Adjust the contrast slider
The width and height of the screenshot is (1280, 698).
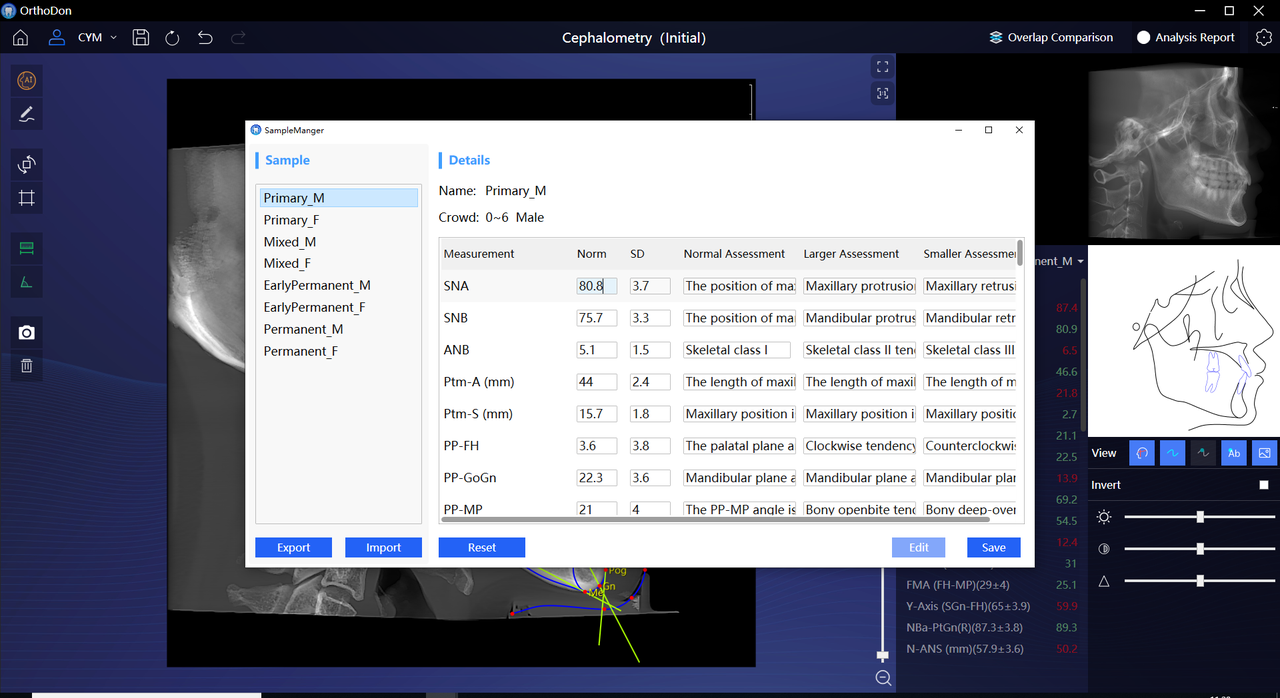[1200, 549]
